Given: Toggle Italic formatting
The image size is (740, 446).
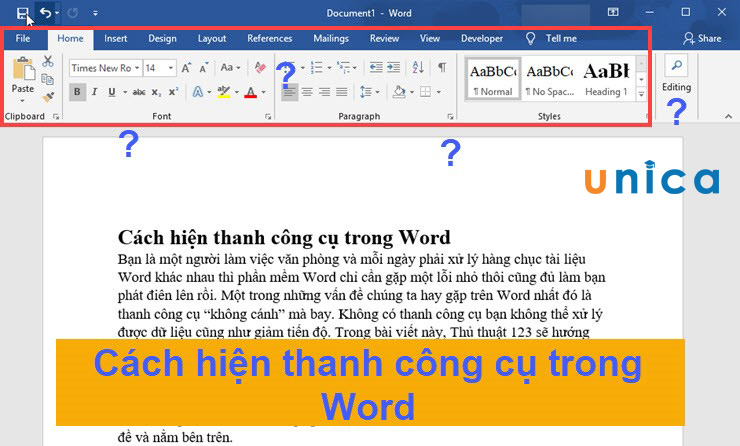Looking at the screenshot, I should 95,92.
